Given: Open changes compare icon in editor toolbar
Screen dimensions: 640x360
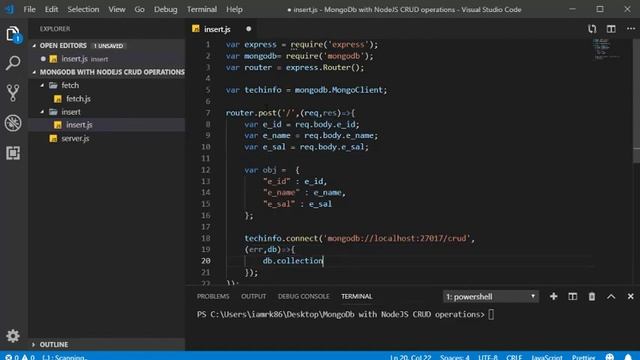Looking at the screenshot, I should coord(592,29).
